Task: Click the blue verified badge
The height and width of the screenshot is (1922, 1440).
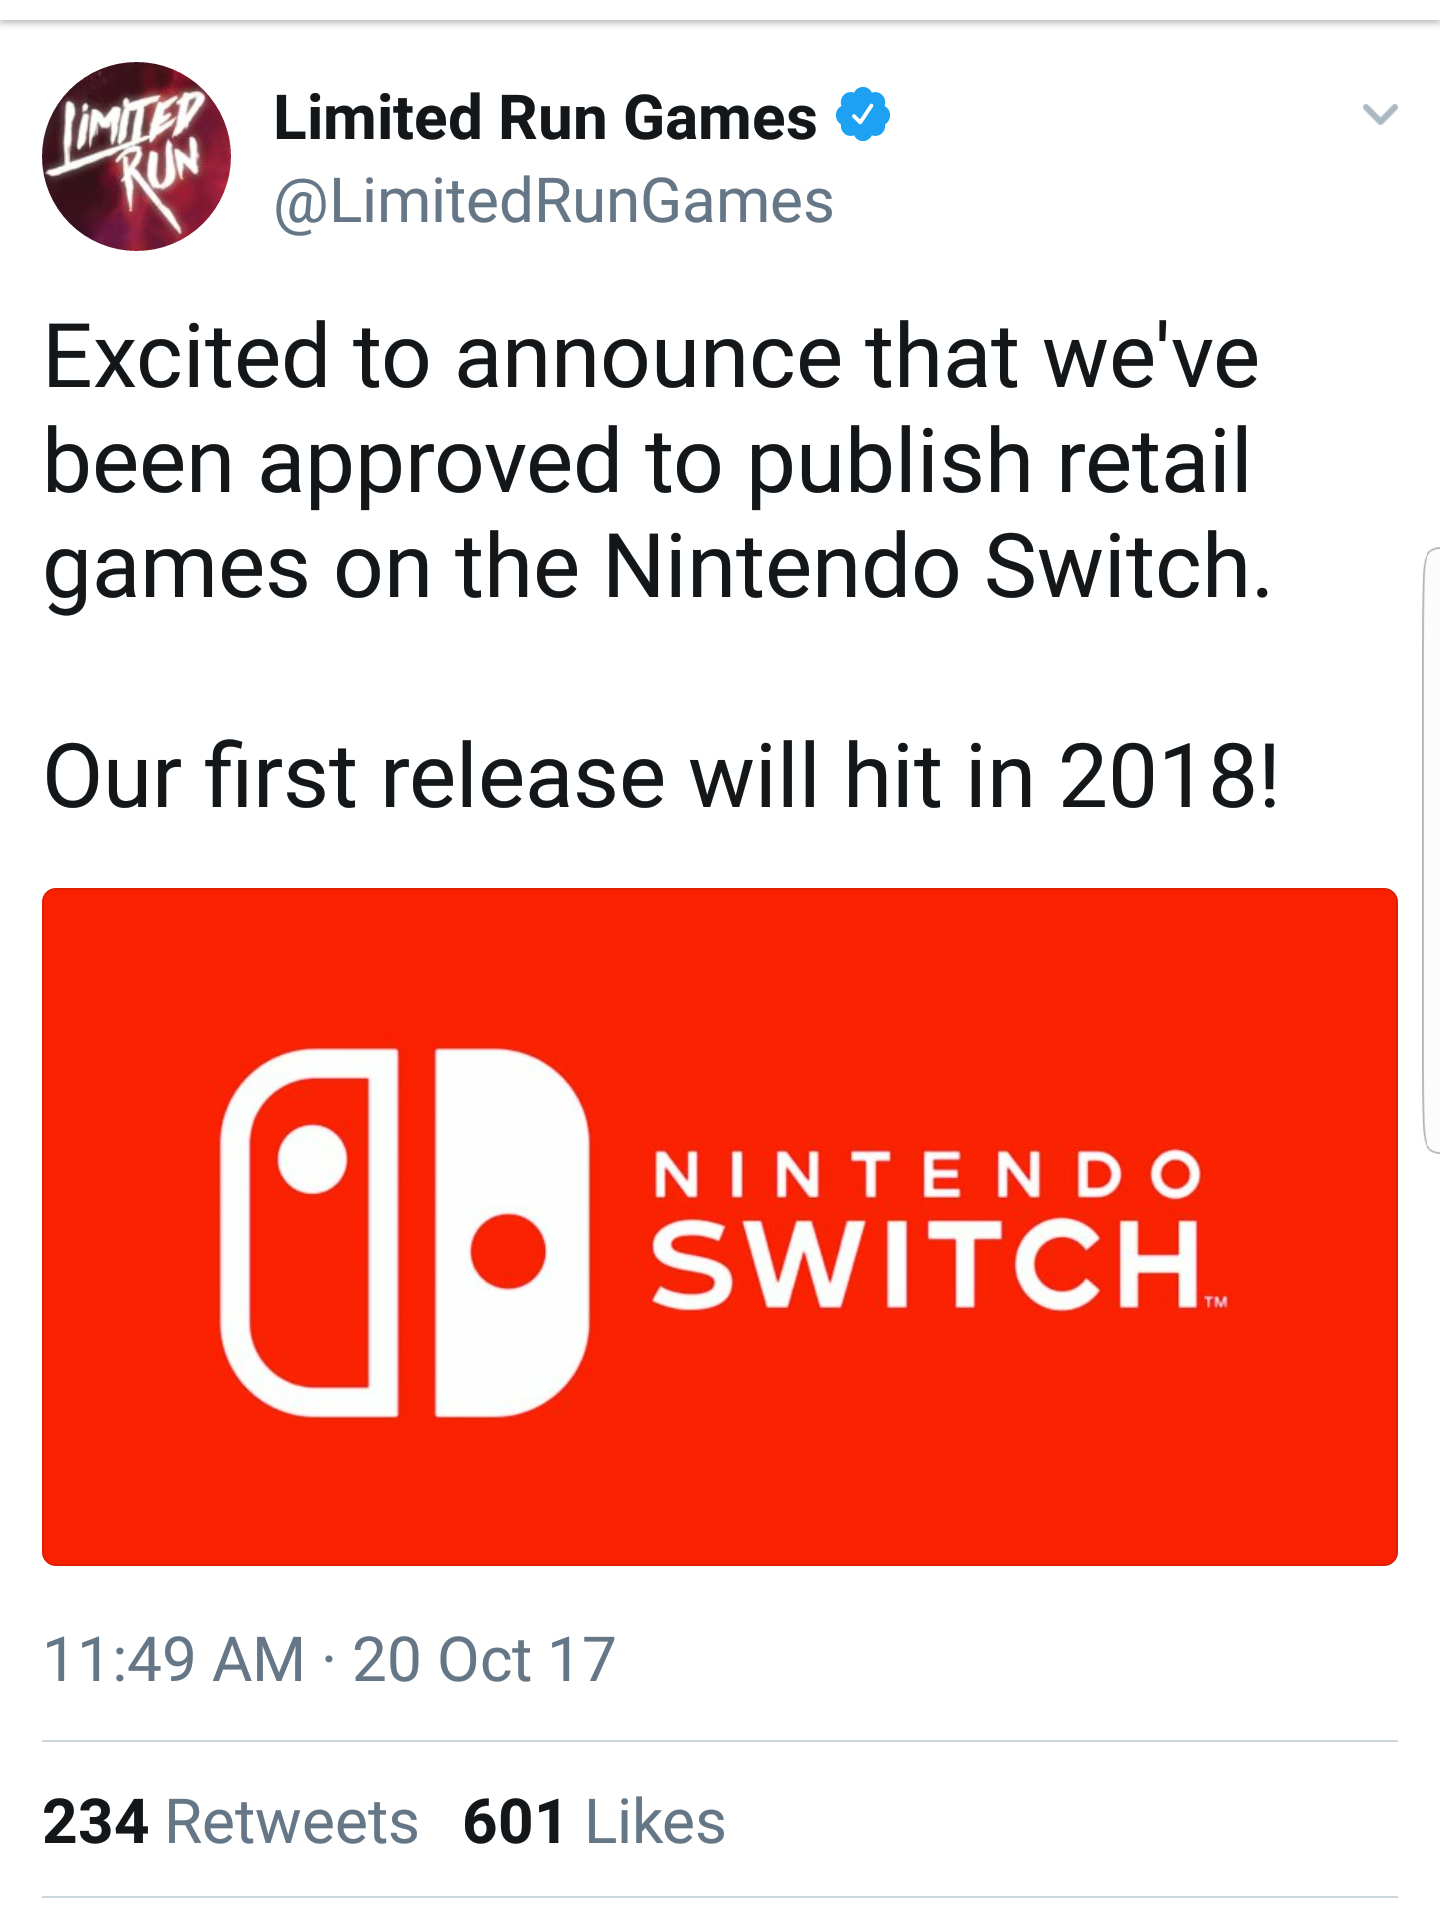Action: tap(863, 115)
